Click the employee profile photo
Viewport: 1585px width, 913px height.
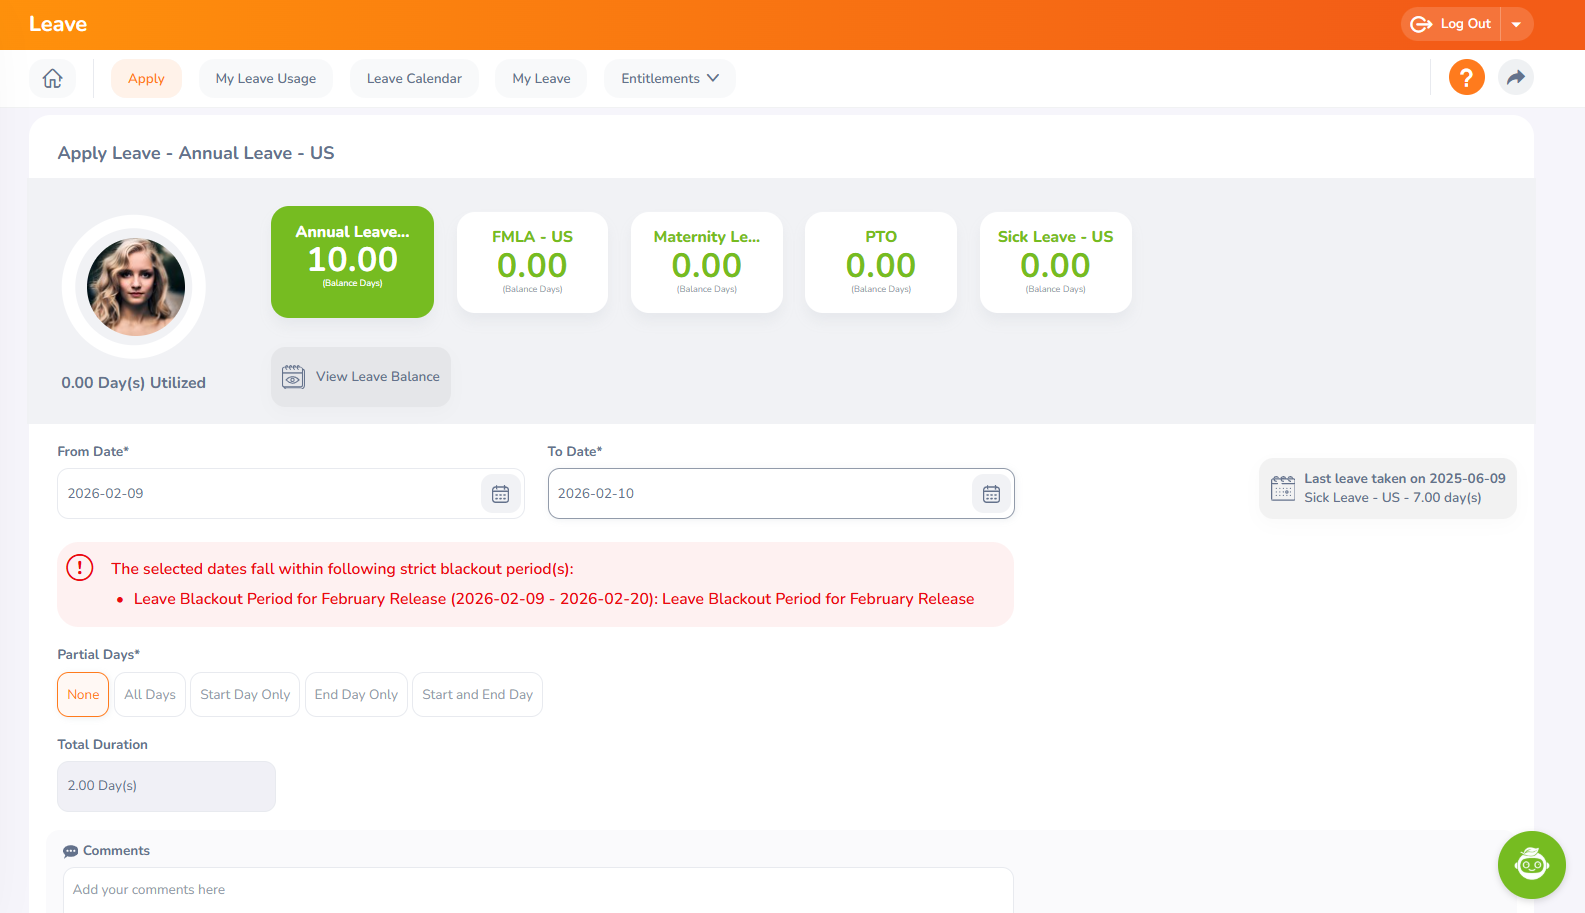135,287
